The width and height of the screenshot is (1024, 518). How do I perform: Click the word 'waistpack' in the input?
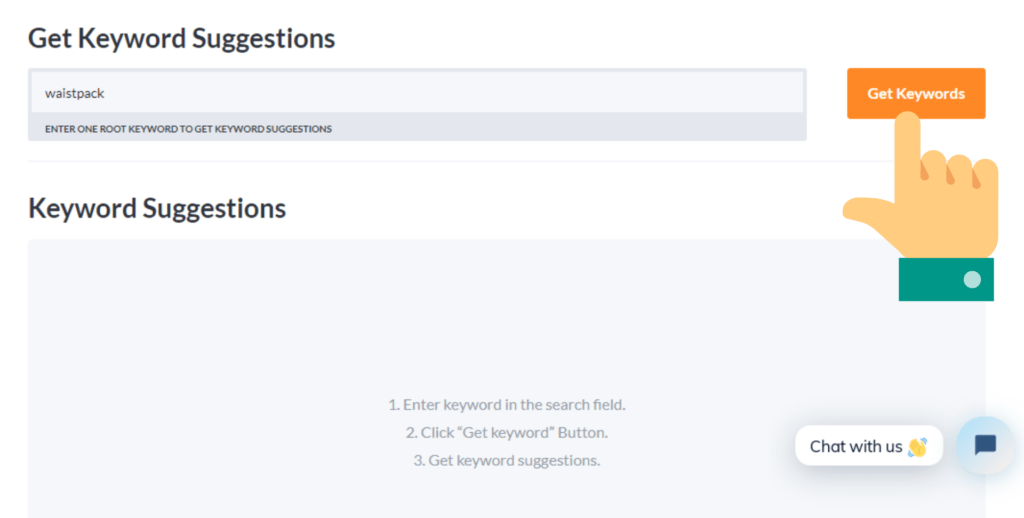coord(74,93)
